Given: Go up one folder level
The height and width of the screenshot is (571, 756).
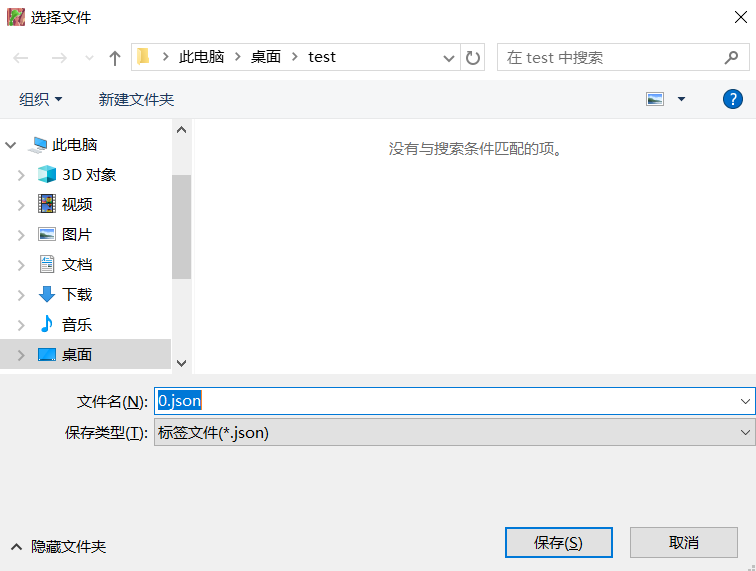Looking at the screenshot, I should [115, 58].
